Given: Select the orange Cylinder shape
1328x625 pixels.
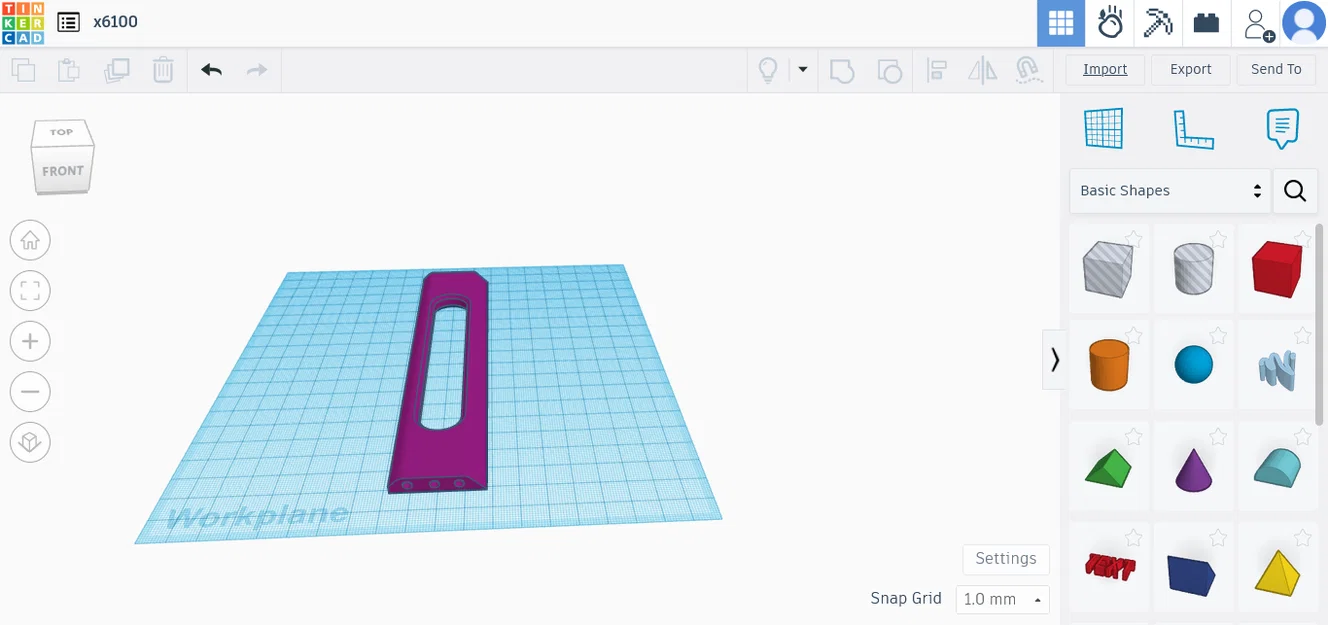Looking at the screenshot, I should pyautogui.click(x=1108, y=365).
